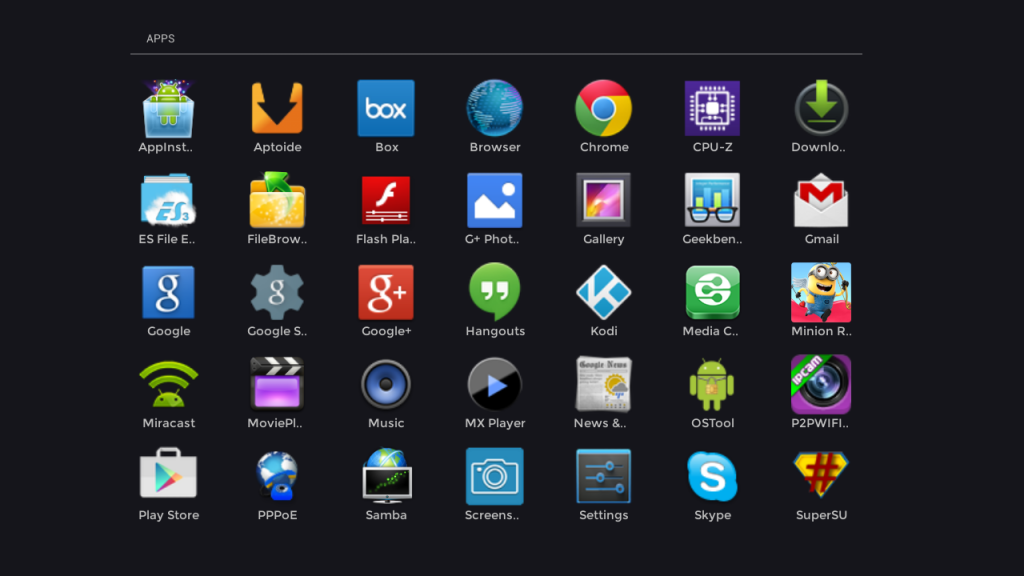The height and width of the screenshot is (576, 1024).
Task: Open the Music app
Action: pos(386,385)
